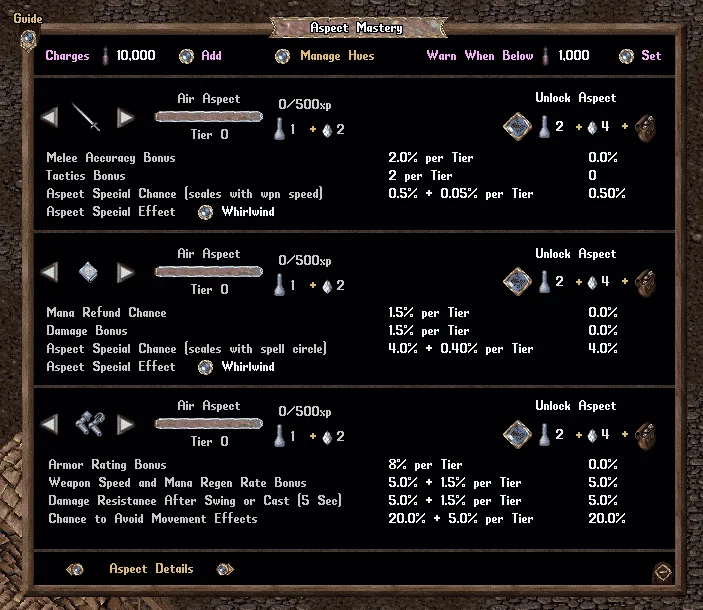This screenshot has height=610, width=703.
Task: Click weapon upgrade cost crystal icon
Action: click(x=327, y=130)
